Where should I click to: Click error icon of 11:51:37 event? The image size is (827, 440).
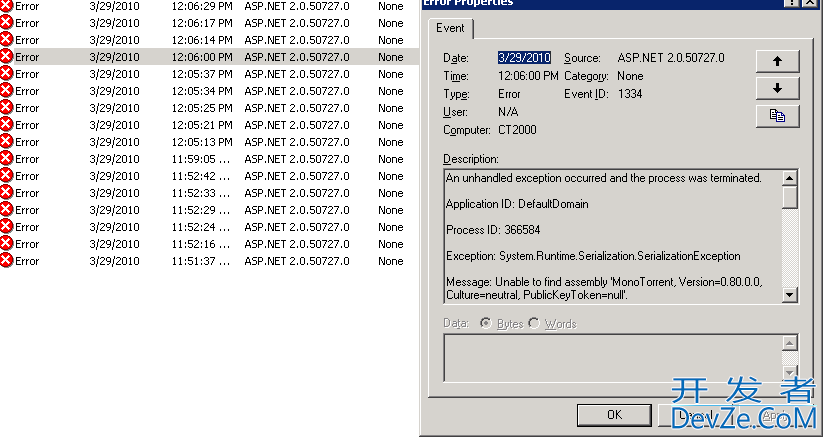(x=6, y=261)
